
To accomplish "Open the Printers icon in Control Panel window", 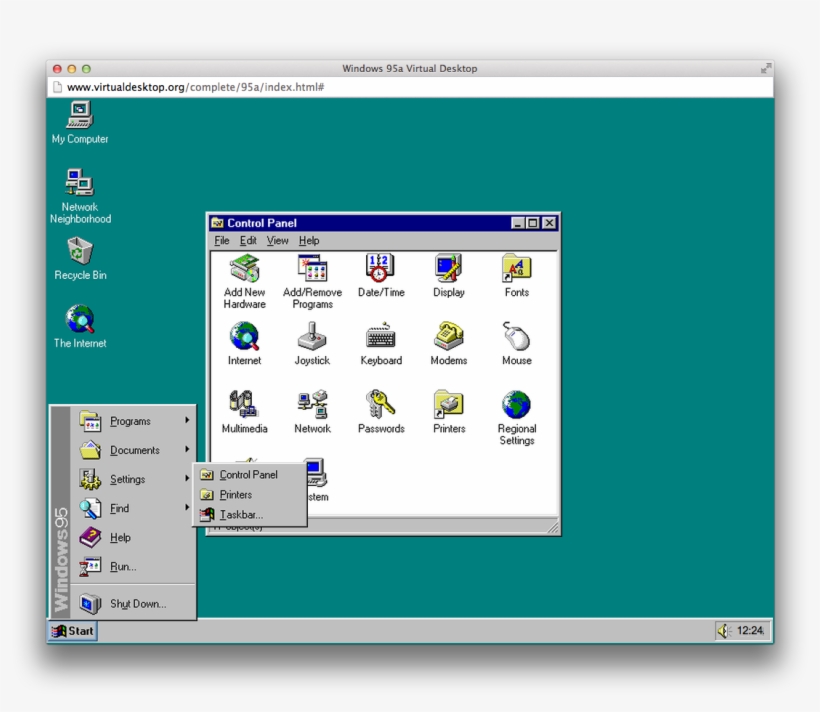I will [449, 412].
